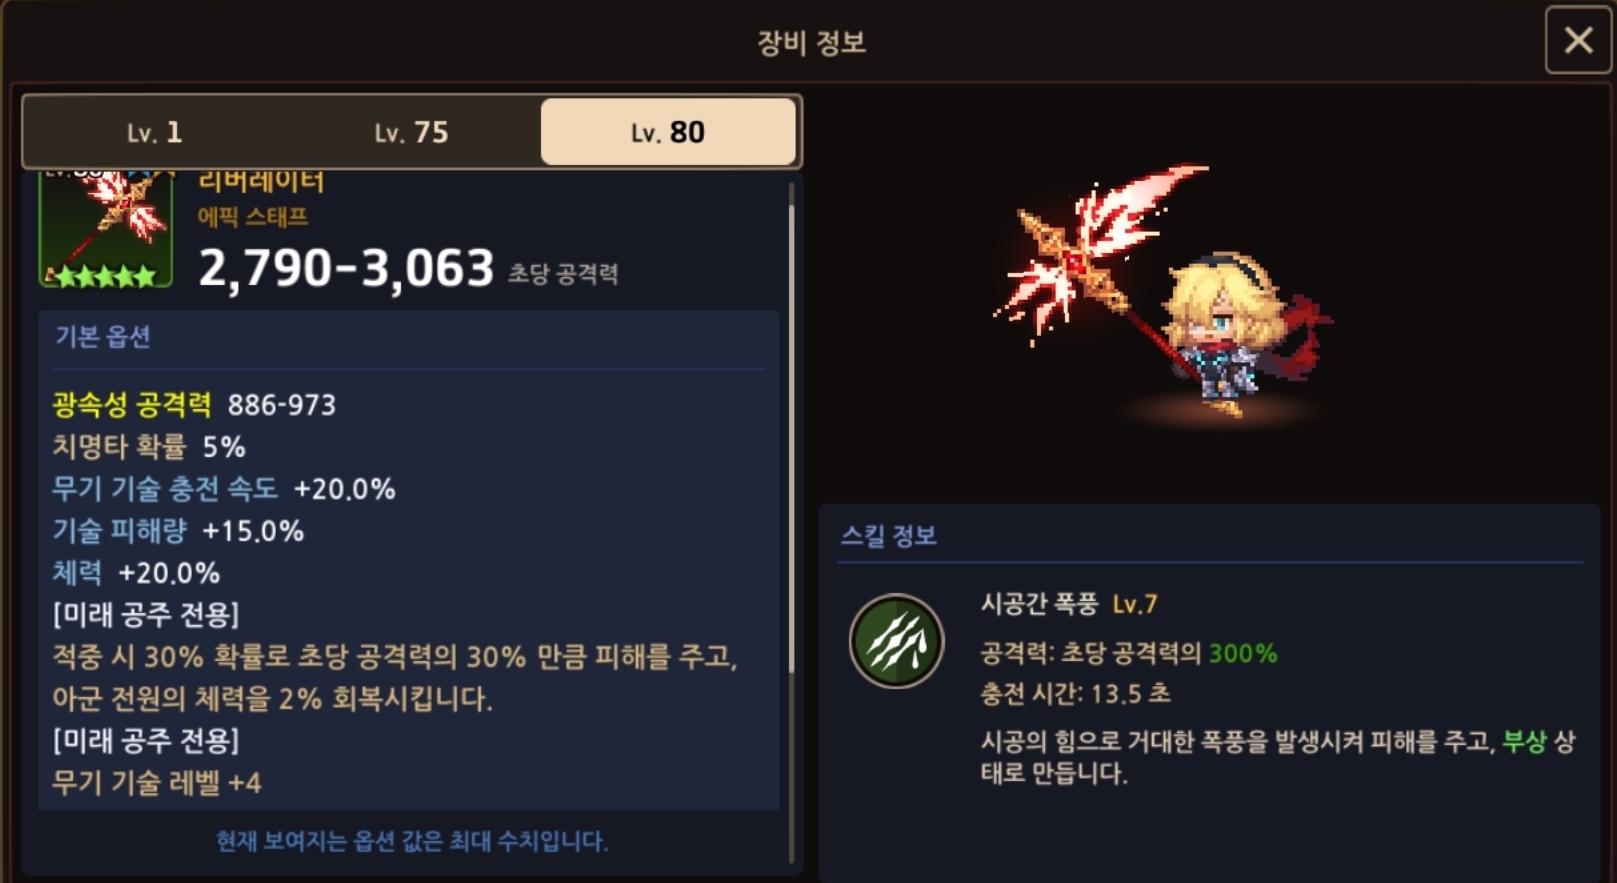Switch to the Lv. 75 tab
1617x883 pixels.
click(411, 132)
